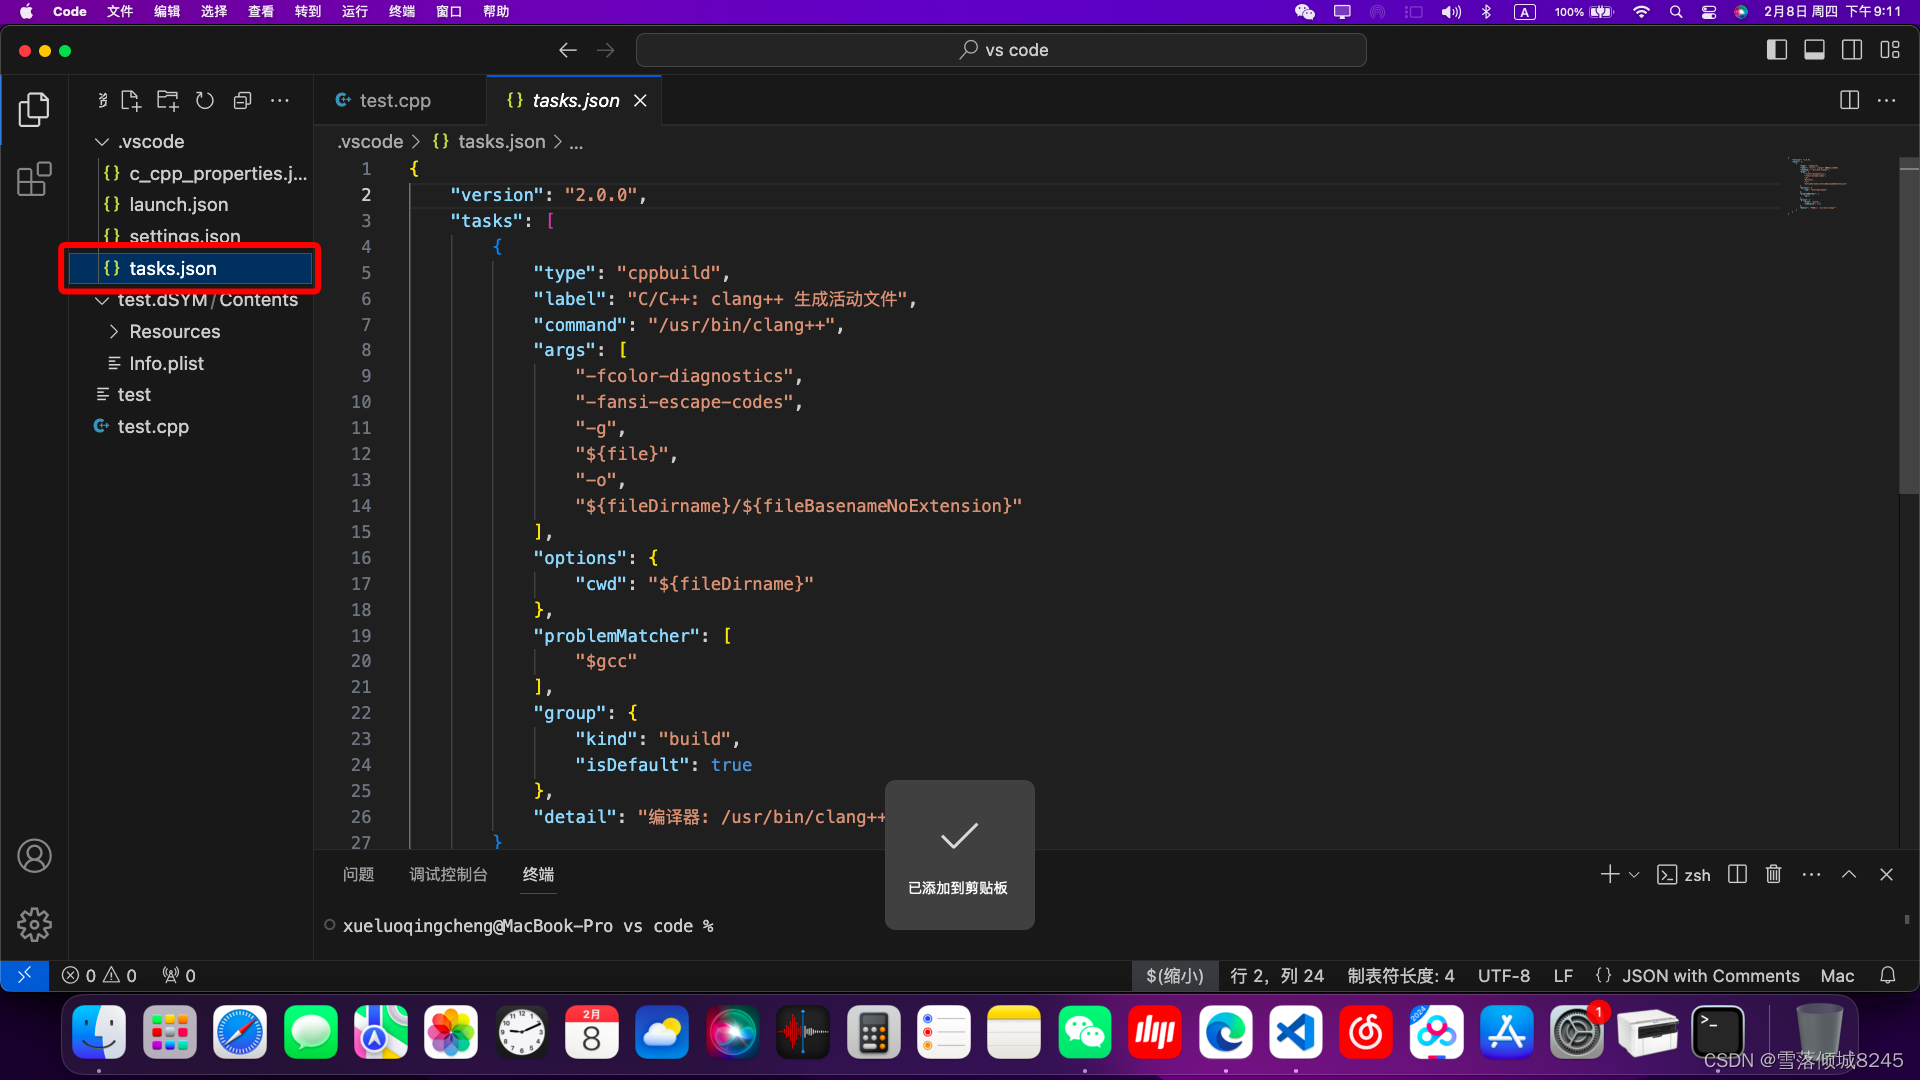Toggle the bottom panel visibility
1920x1080 pixels.
point(1814,50)
